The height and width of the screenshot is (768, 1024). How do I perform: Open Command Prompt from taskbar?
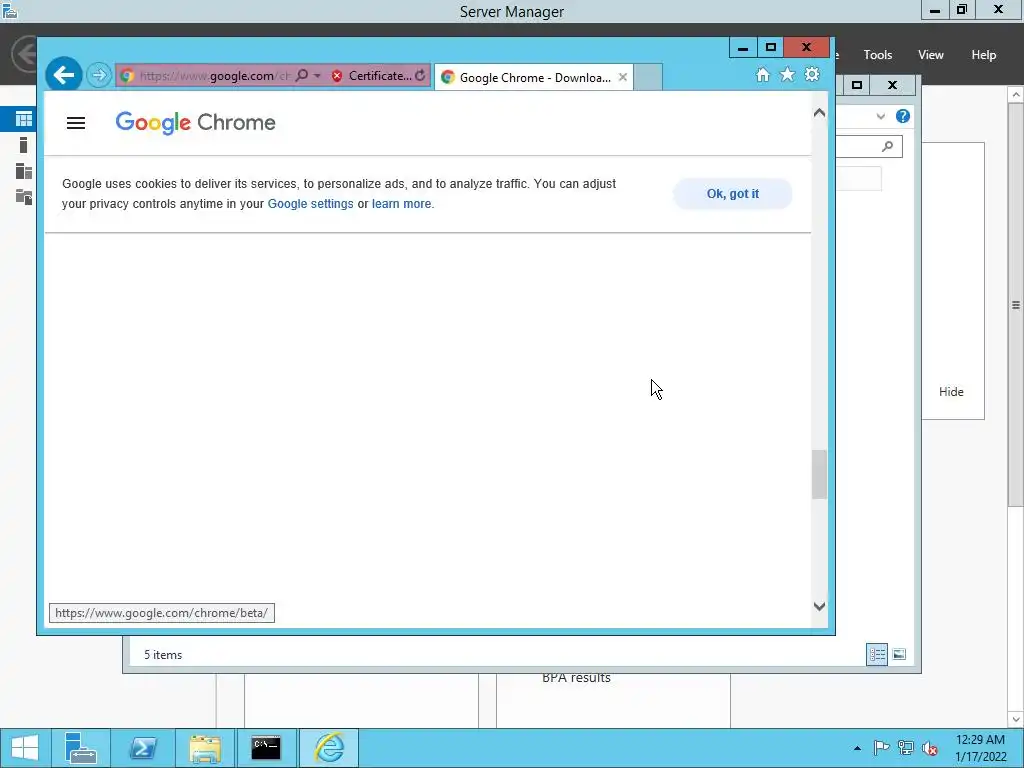266,748
